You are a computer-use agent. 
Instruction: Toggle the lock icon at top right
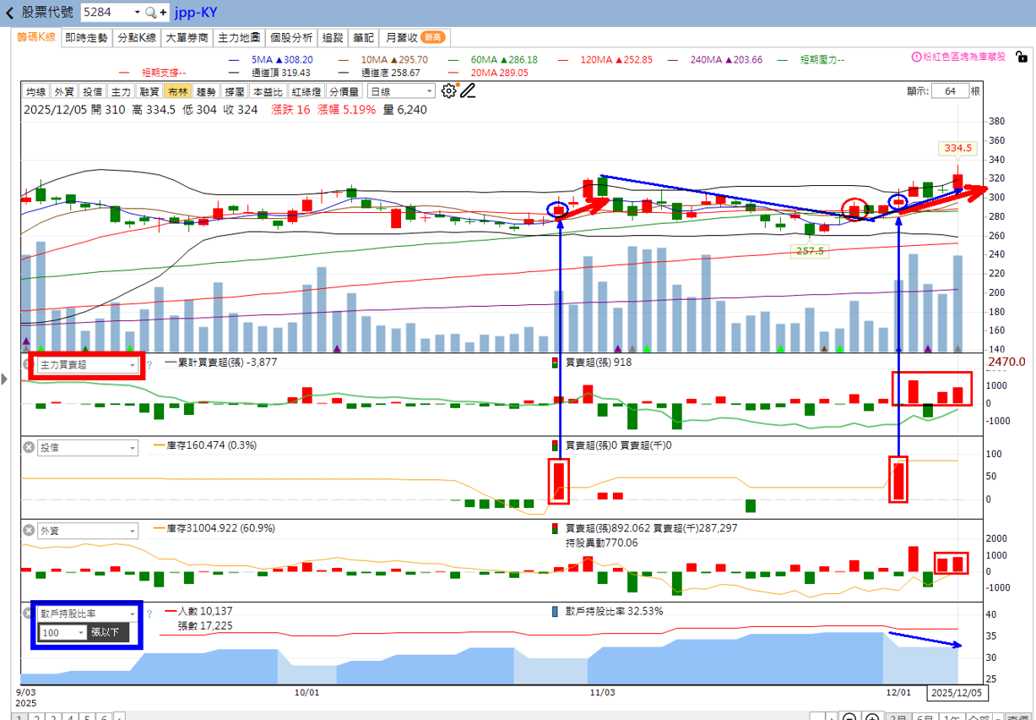coord(1021,57)
